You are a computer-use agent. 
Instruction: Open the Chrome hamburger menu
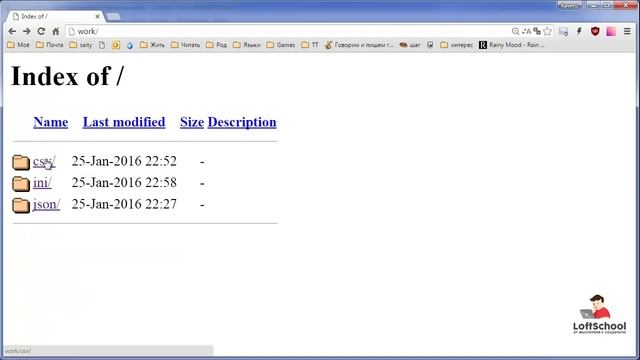tap(627, 31)
